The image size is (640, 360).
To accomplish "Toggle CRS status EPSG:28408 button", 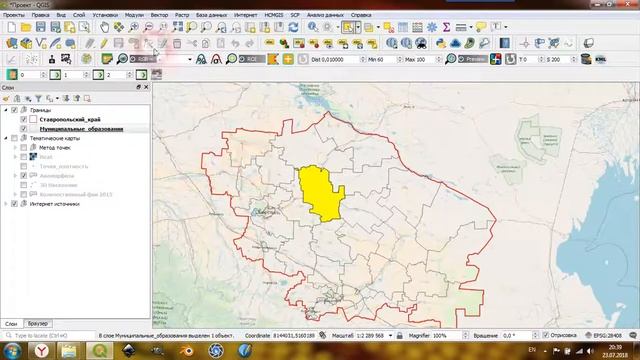I will 603,335.
